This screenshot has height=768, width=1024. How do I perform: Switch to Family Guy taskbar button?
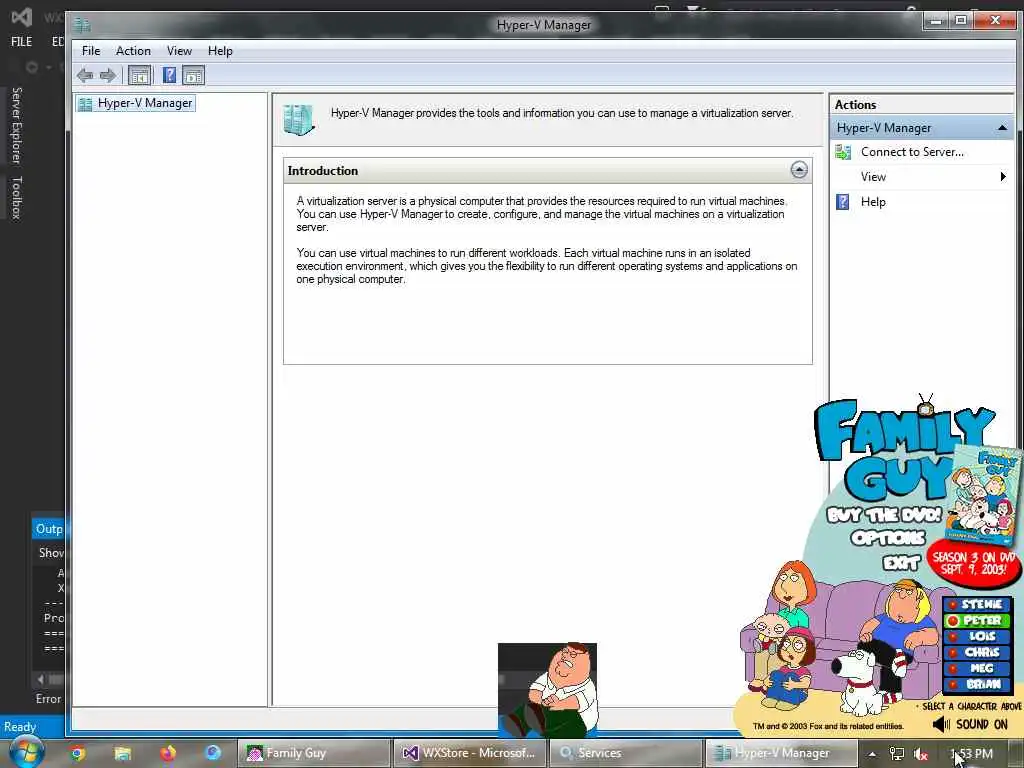coord(313,753)
